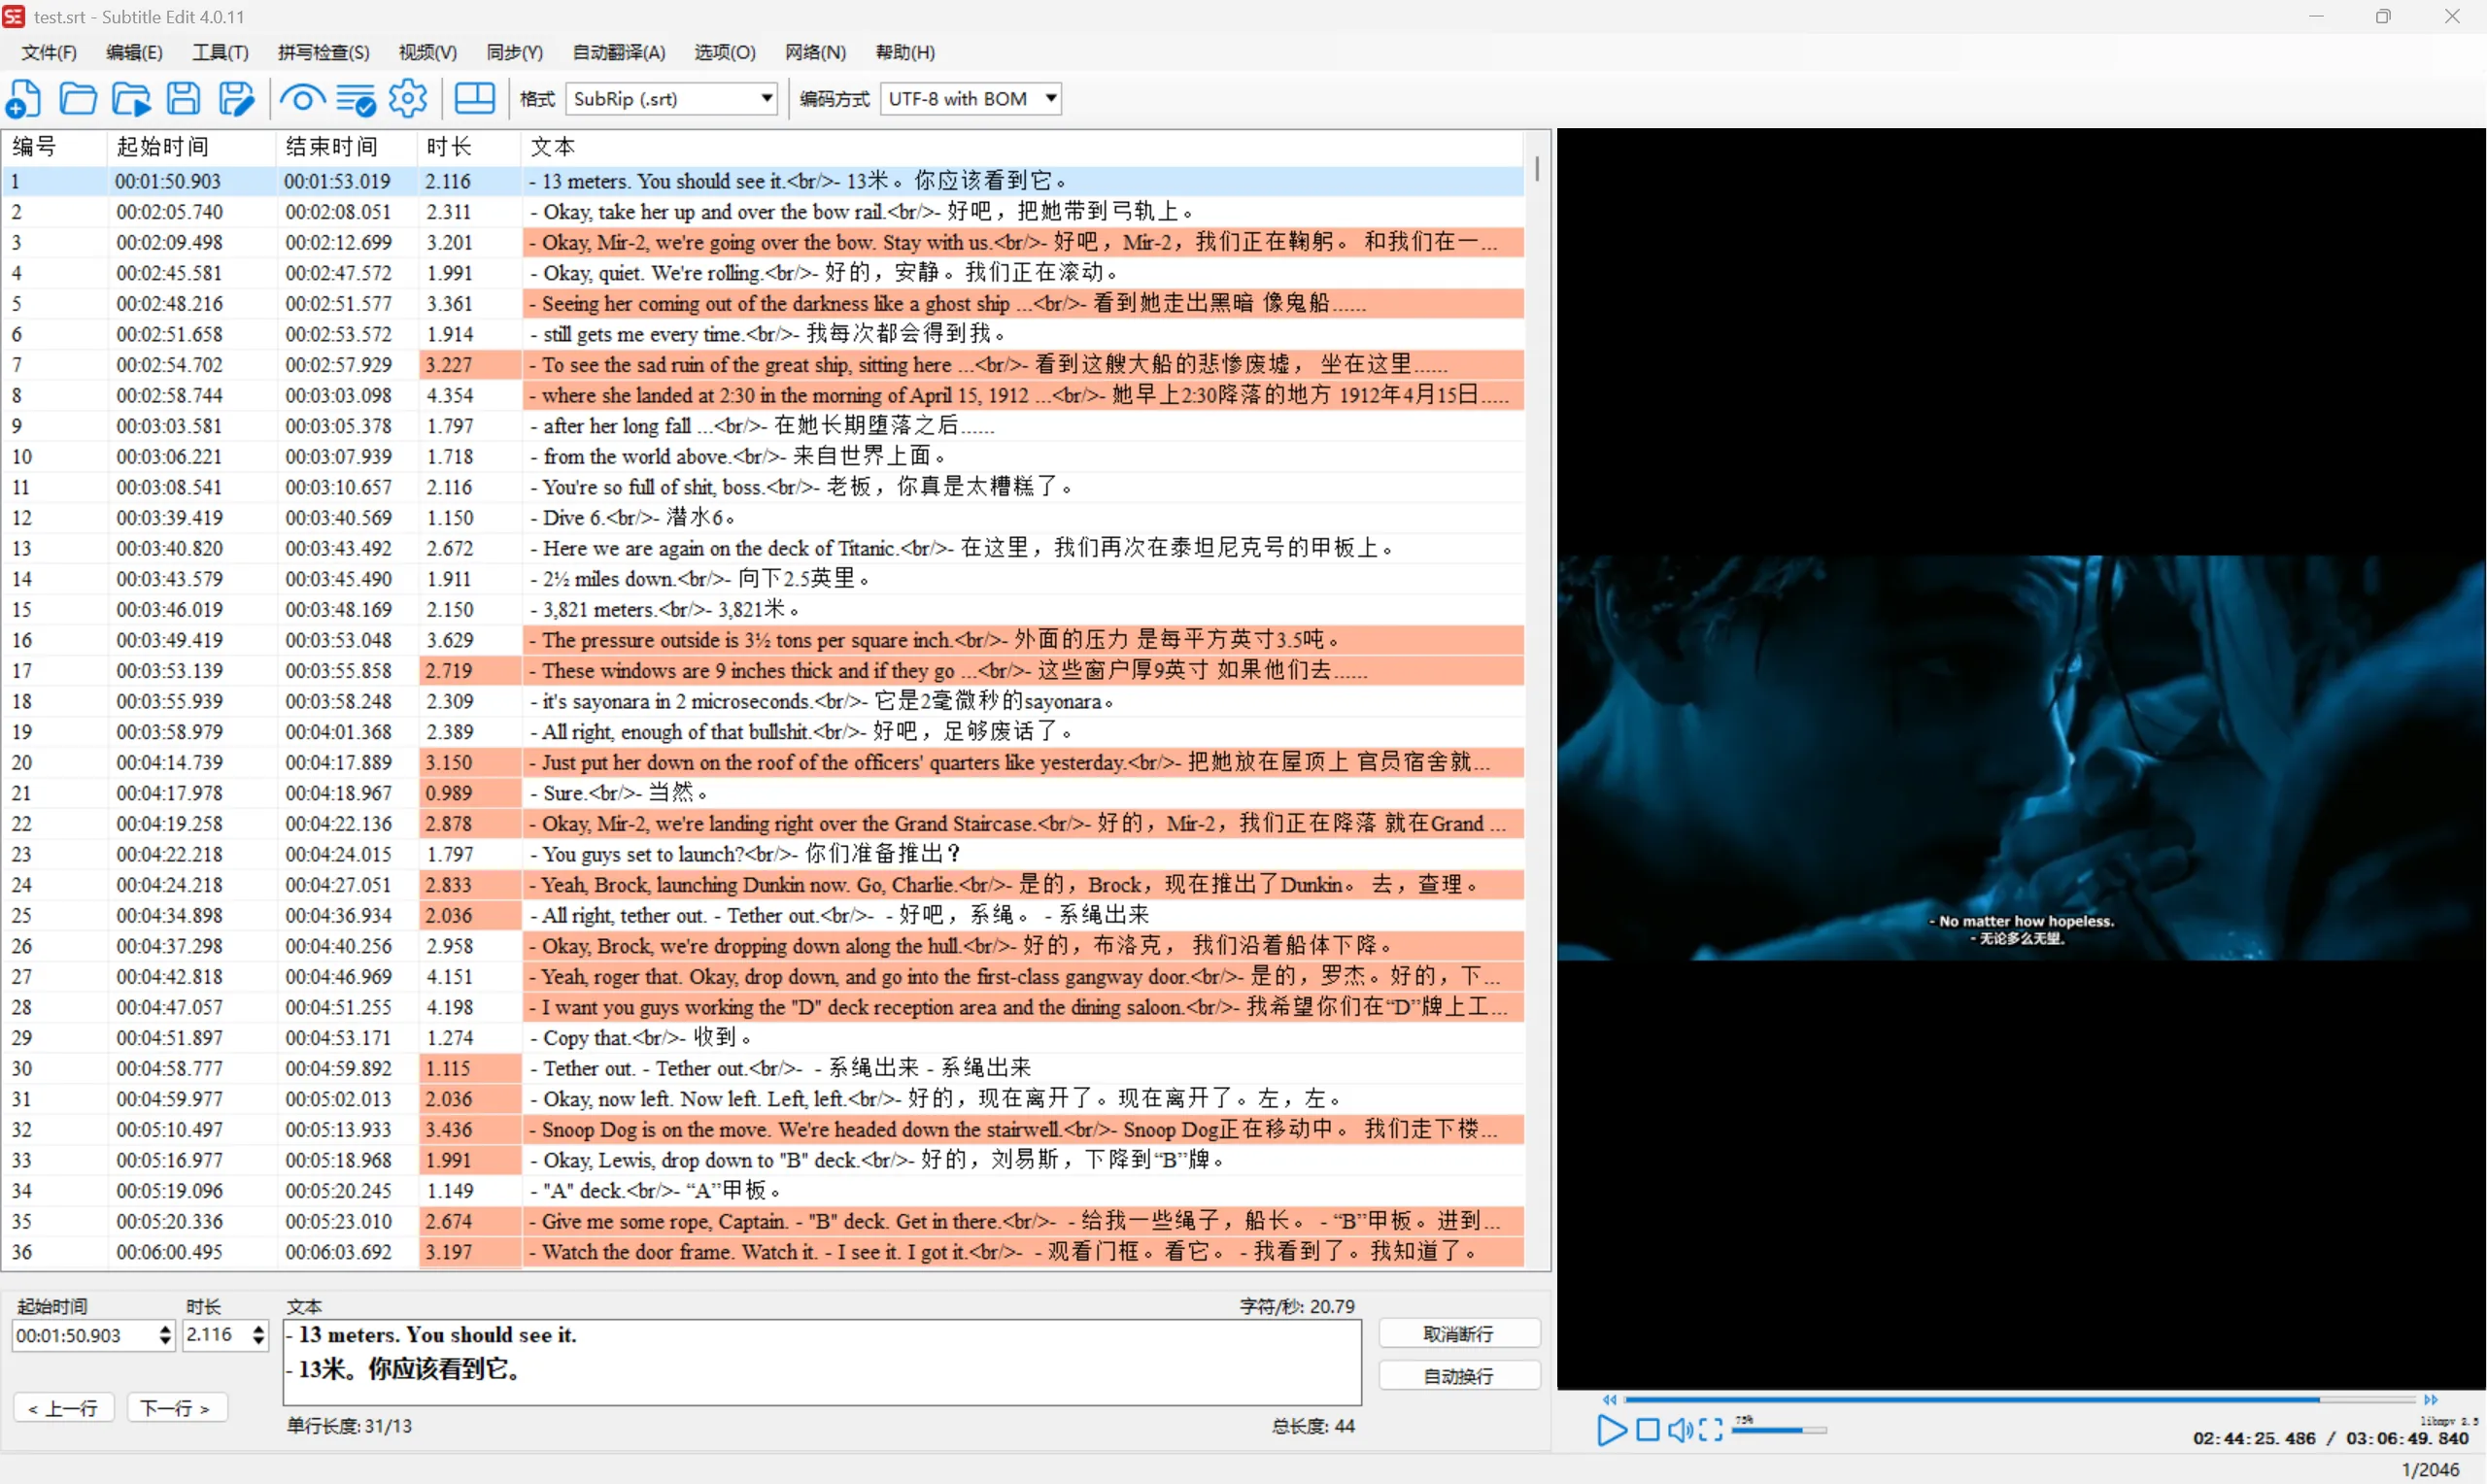
Task: Open the SubRip (.srt) format dropdown
Action: 765,98
